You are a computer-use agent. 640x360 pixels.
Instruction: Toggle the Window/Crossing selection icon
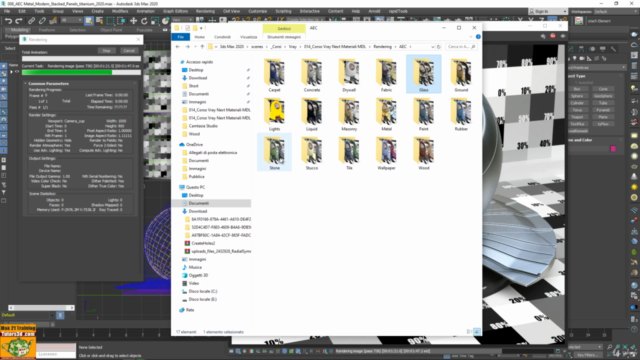tap(121, 20)
